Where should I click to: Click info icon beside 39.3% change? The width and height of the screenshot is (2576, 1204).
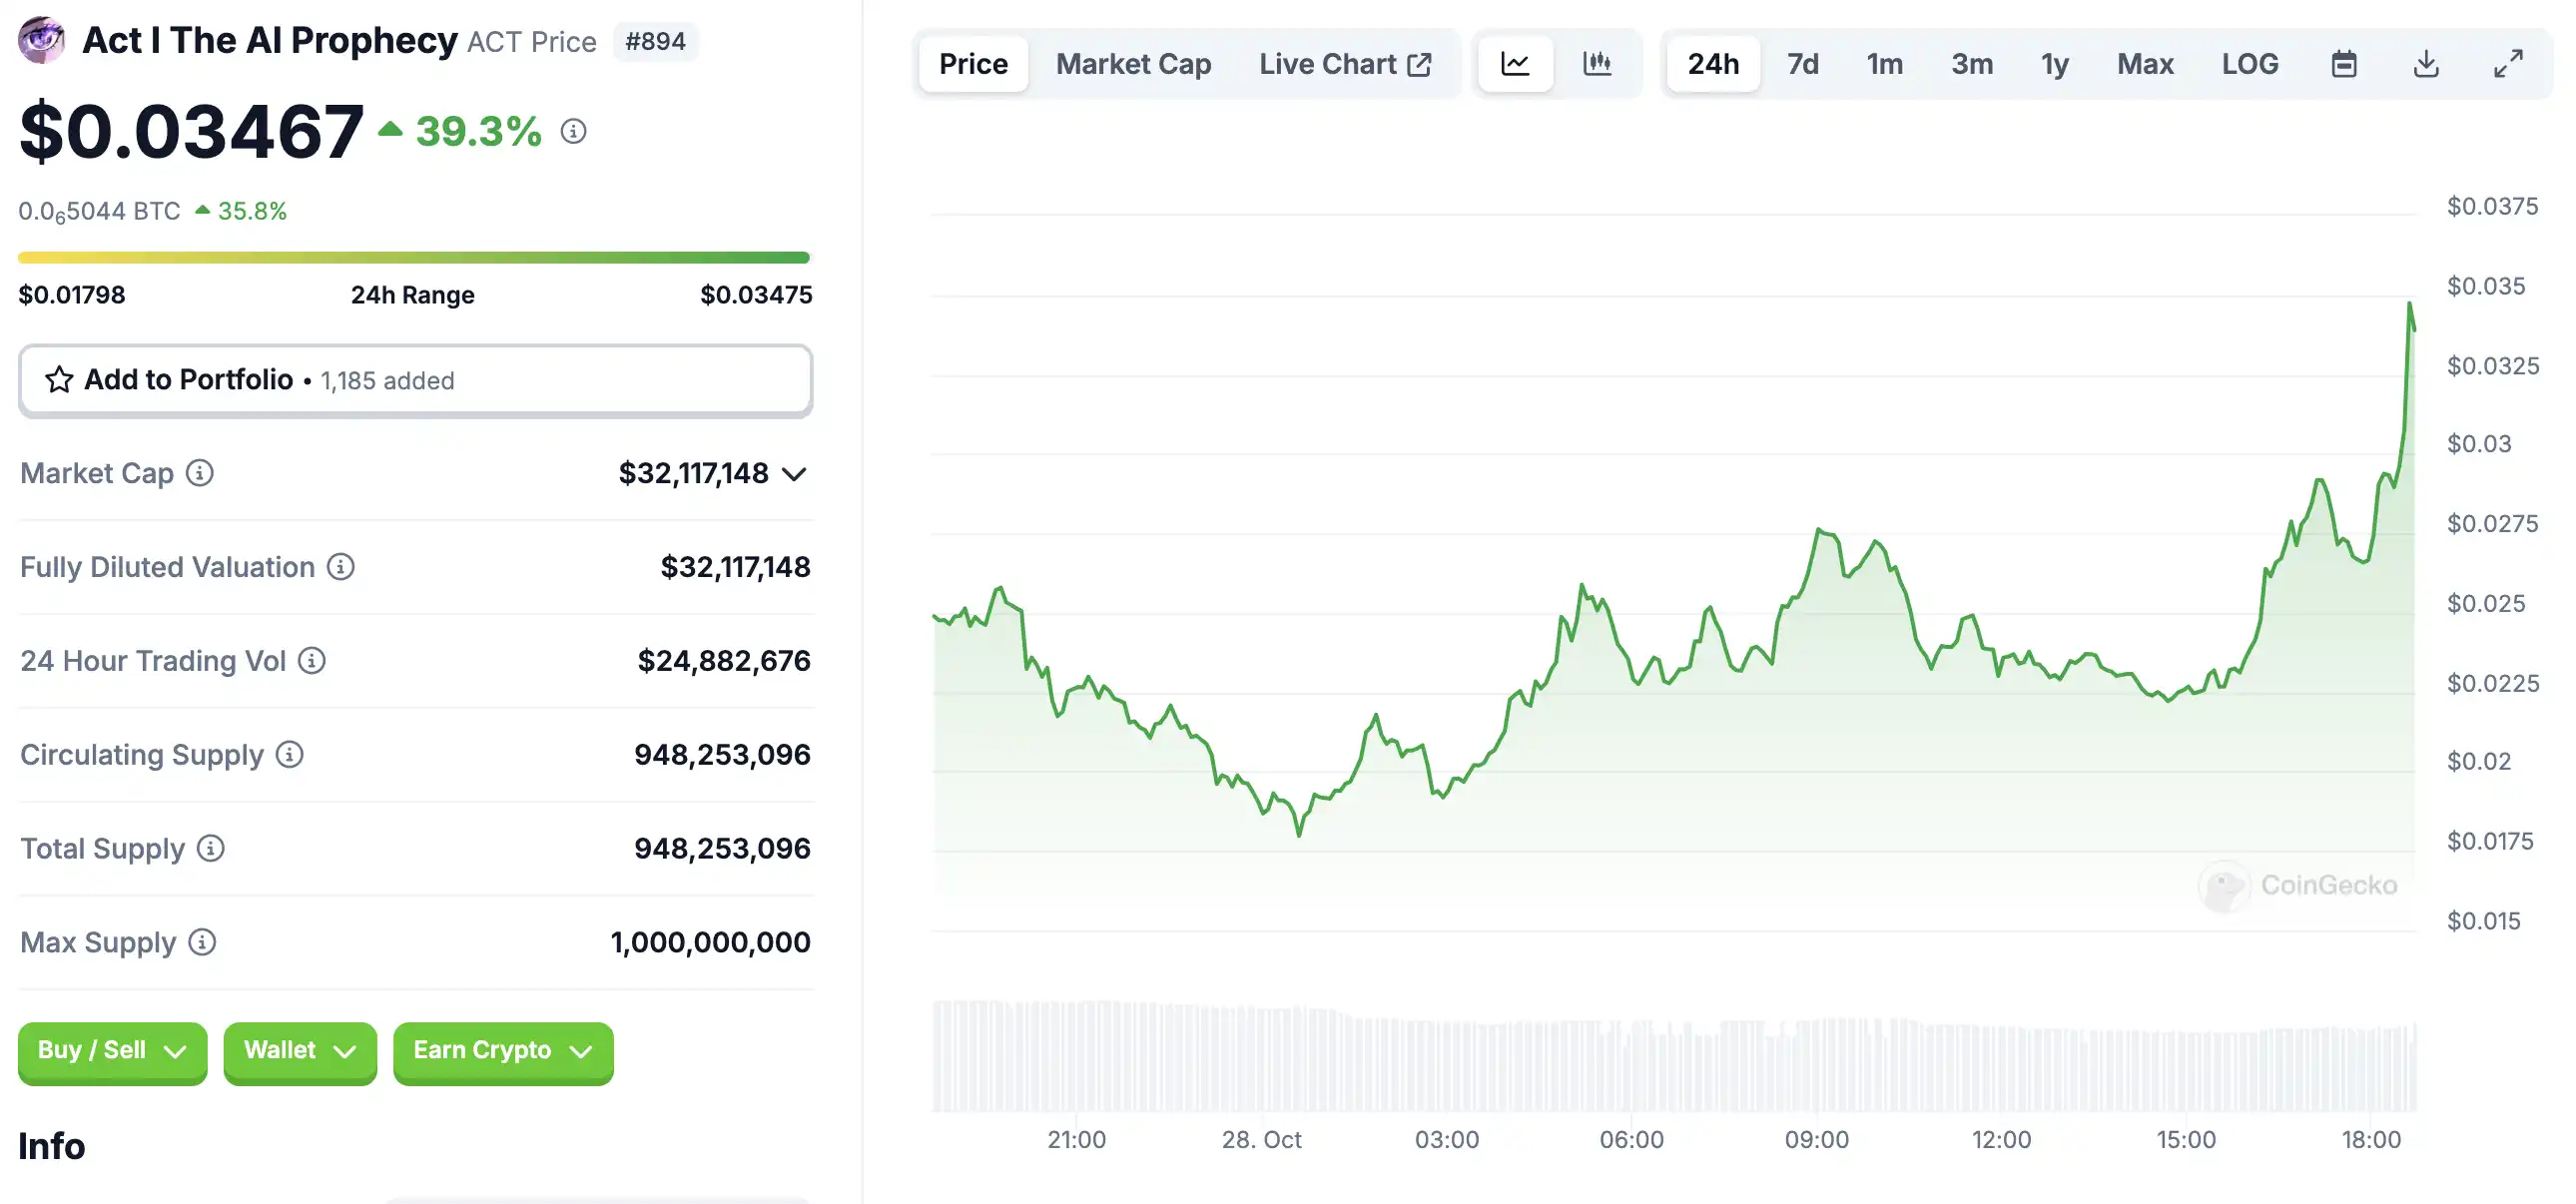point(573,131)
